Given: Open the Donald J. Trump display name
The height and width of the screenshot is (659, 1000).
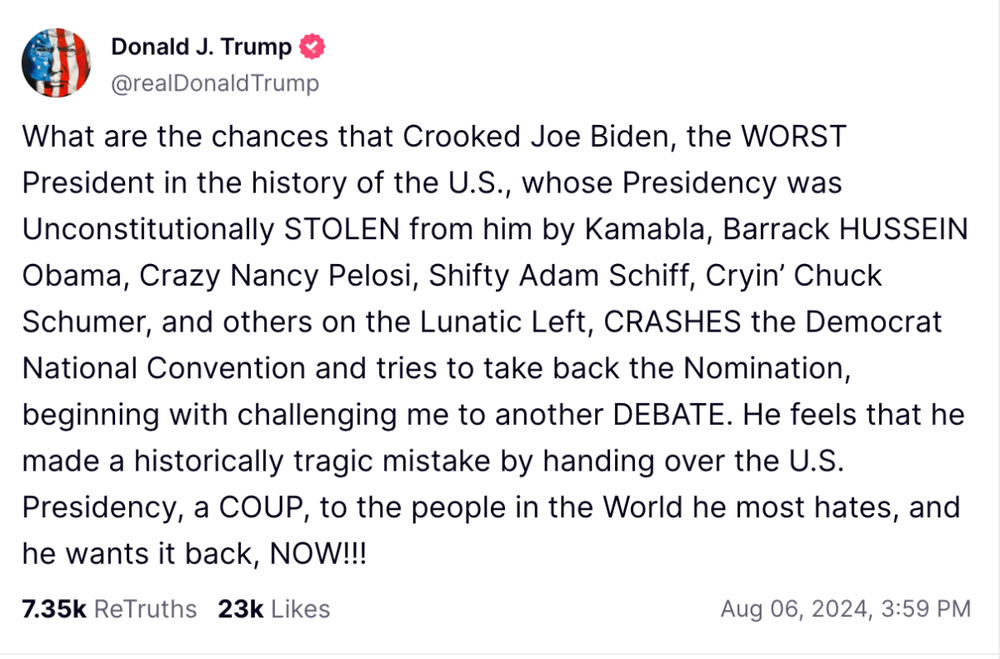Looking at the screenshot, I should pyautogui.click(x=201, y=47).
